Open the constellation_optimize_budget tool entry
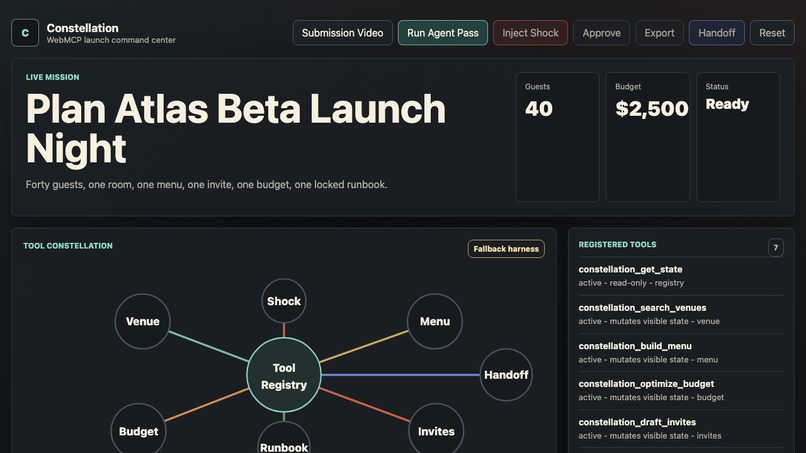Image resolution: width=806 pixels, height=453 pixels. [x=681, y=391]
